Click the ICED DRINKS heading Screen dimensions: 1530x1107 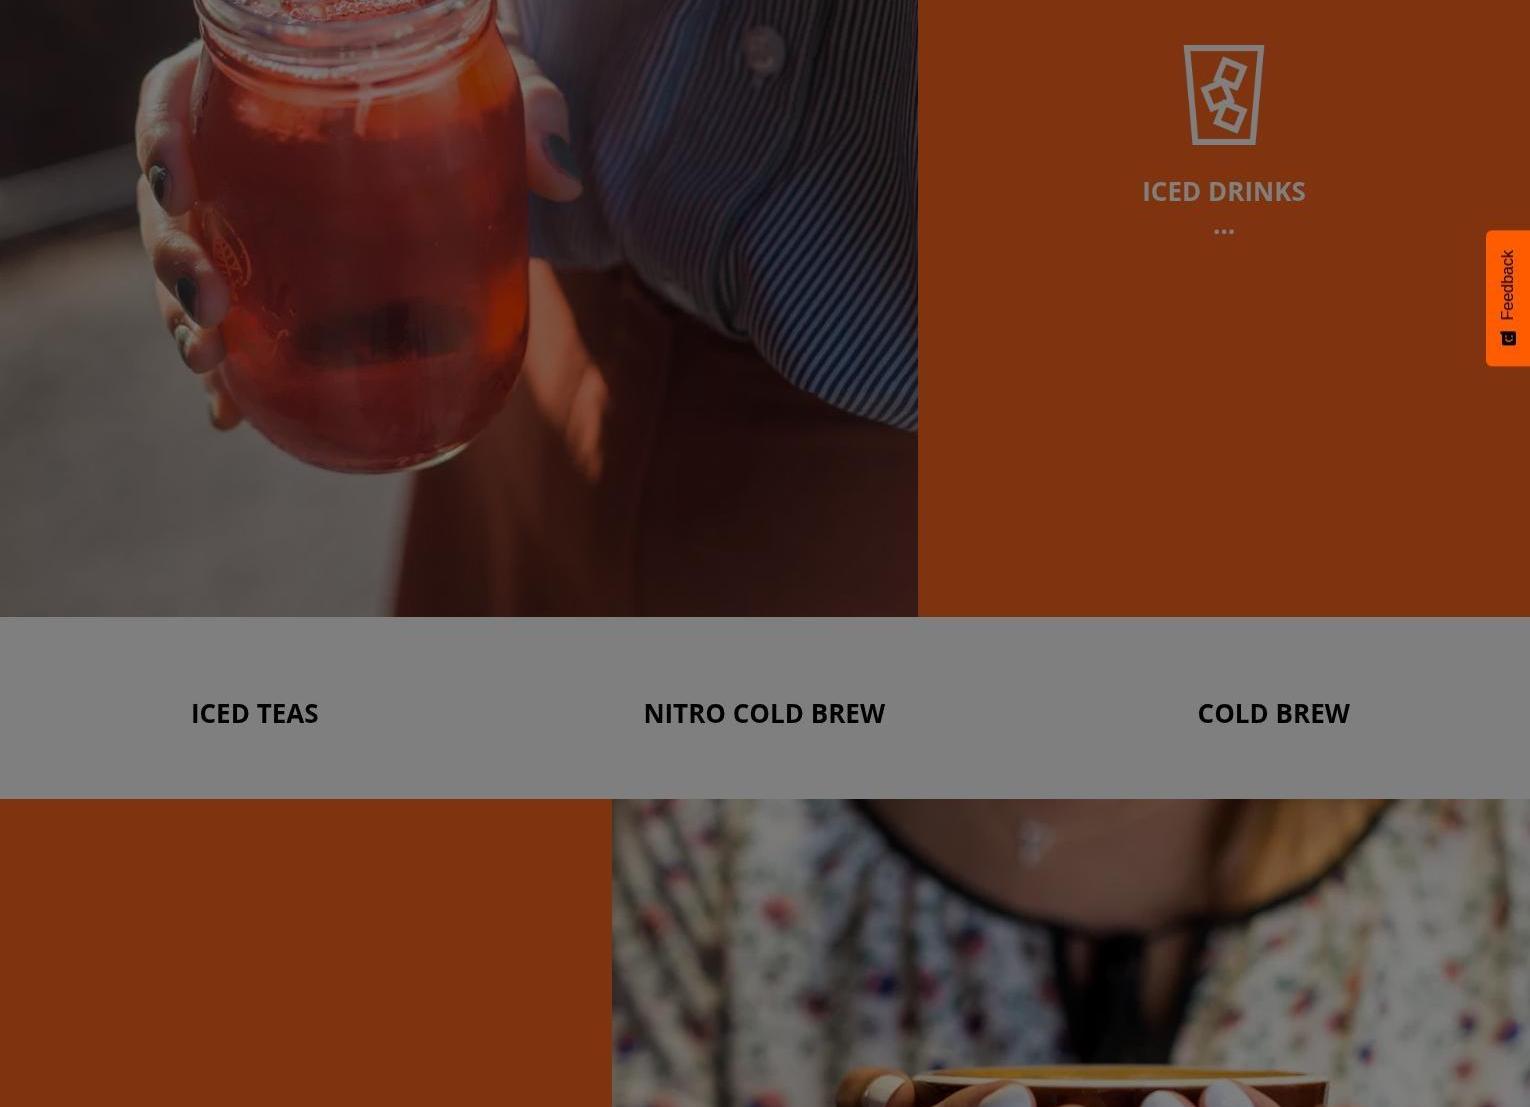point(1223,191)
